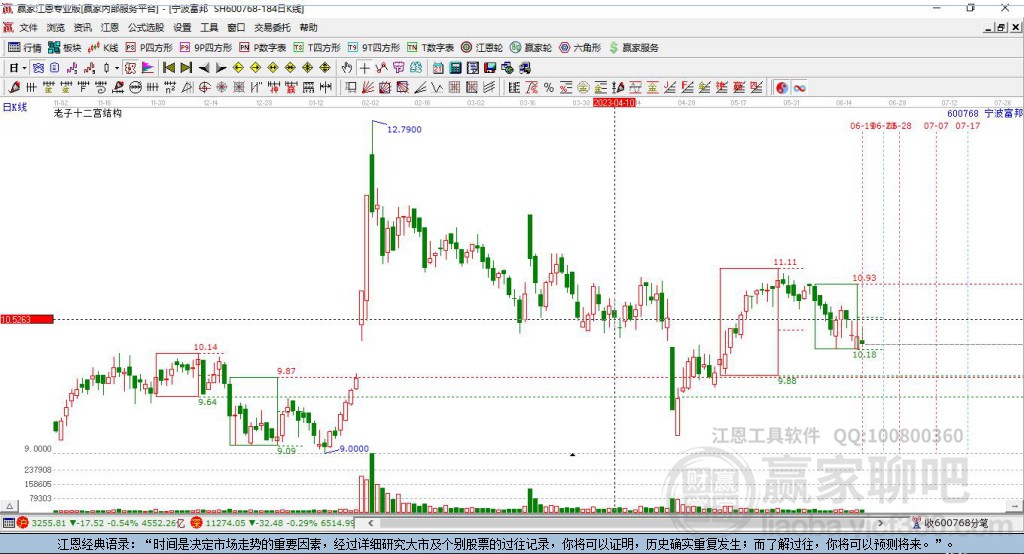Click the 07-07 forecast date label
Viewport: 1024px width, 554px height.
click(x=936, y=125)
